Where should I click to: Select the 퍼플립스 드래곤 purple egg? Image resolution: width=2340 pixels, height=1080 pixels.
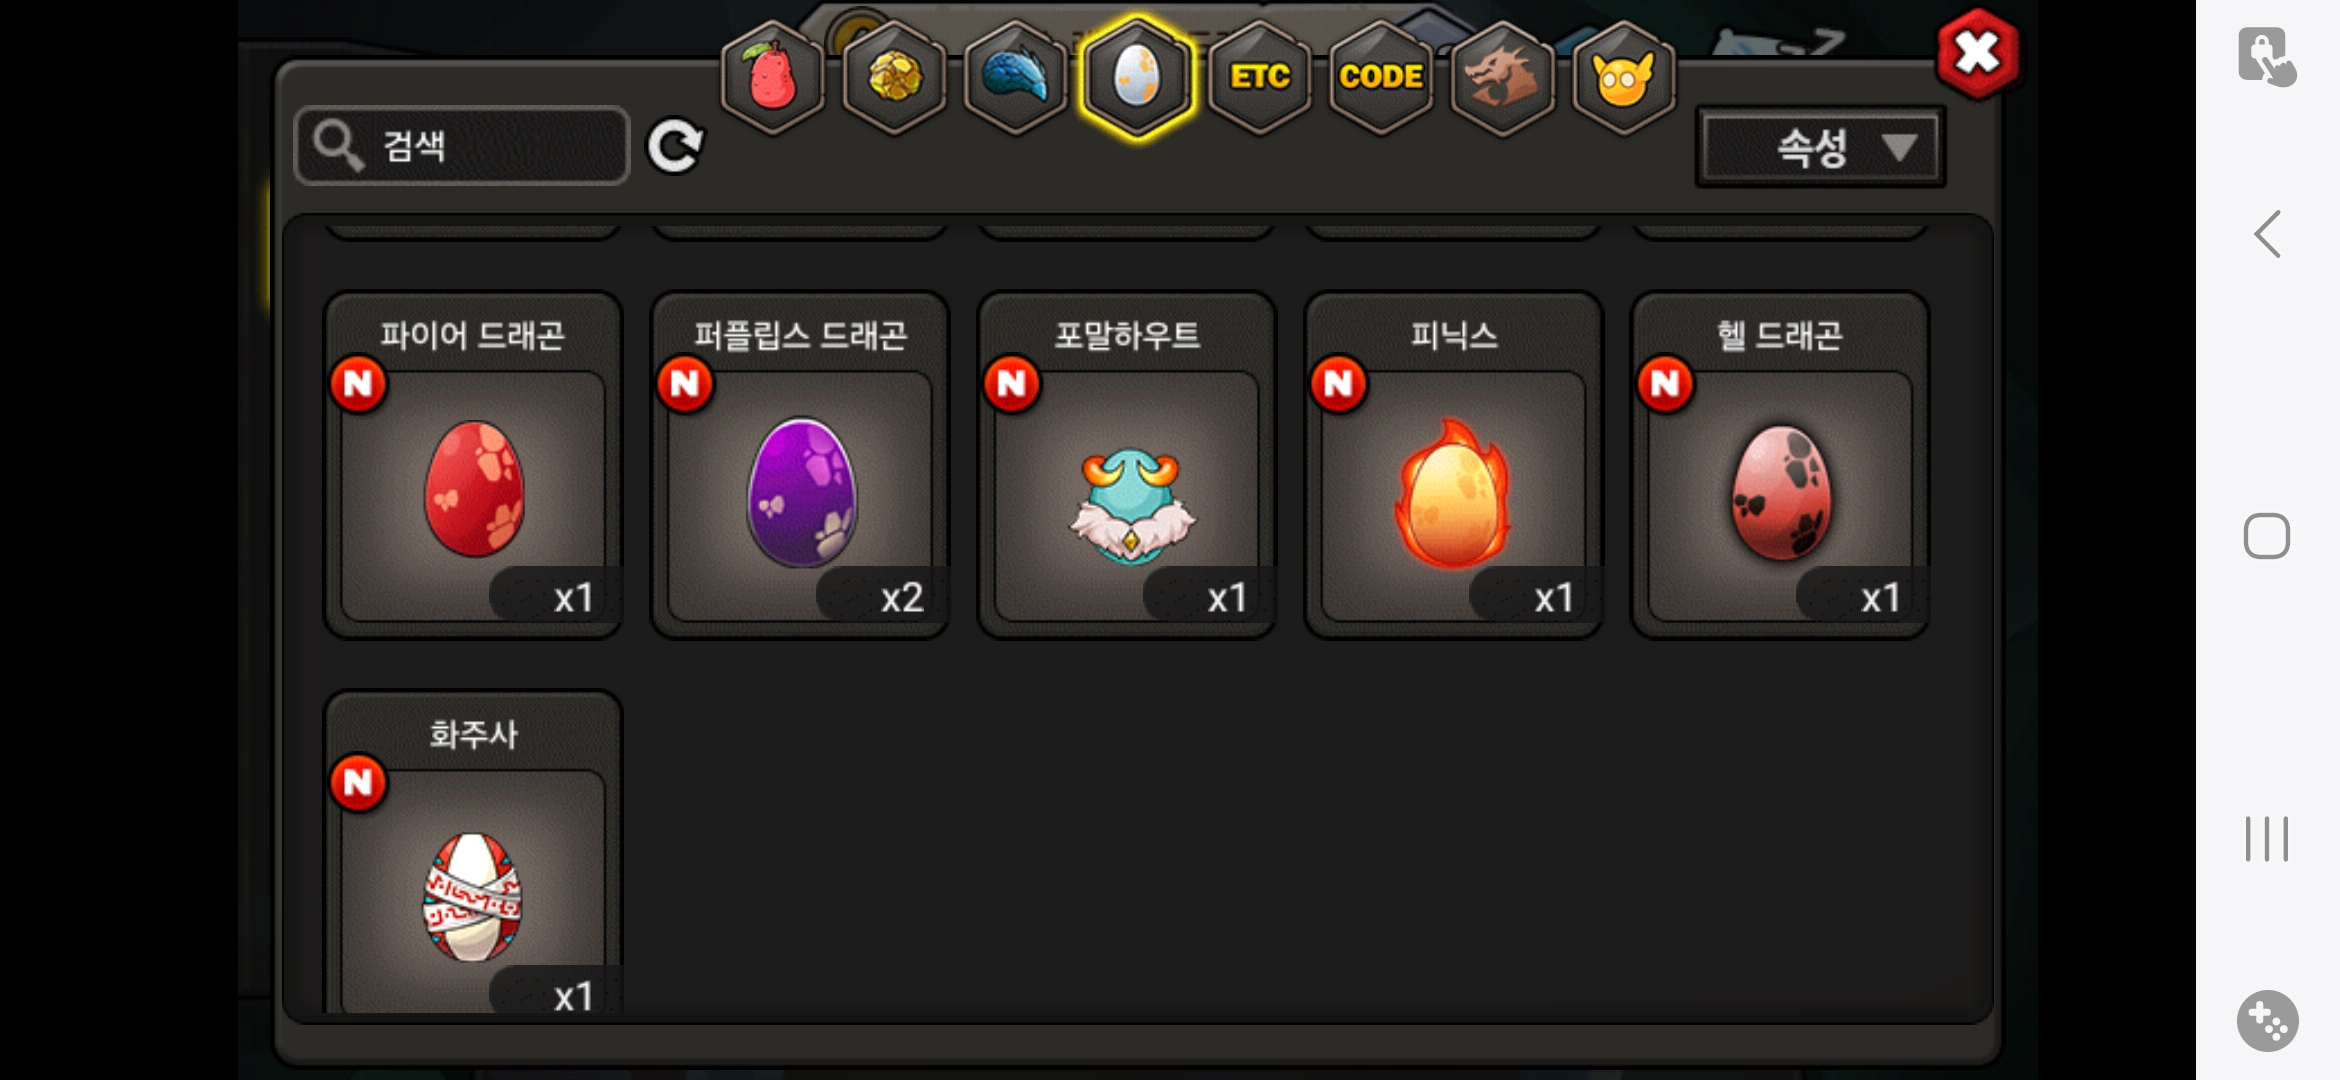(800, 465)
